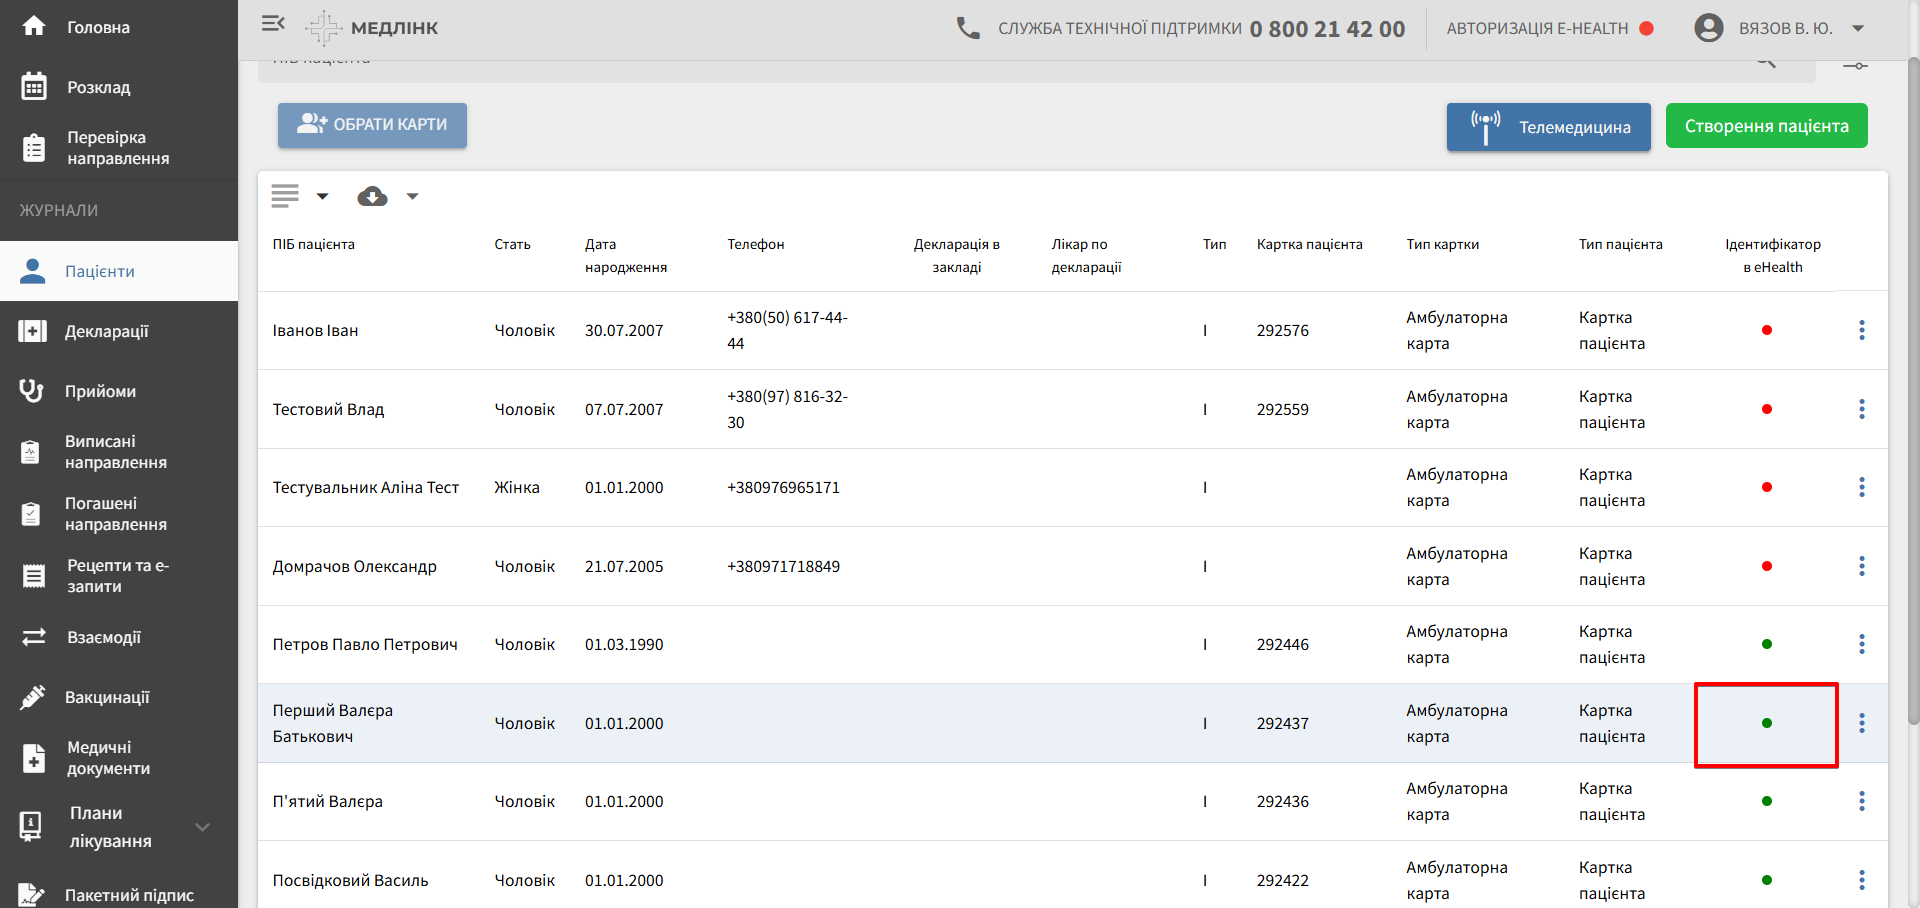This screenshot has height=908, width=1920.
Task: Click the Телемедицина button
Action: pyautogui.click(x=1548, y=127)
